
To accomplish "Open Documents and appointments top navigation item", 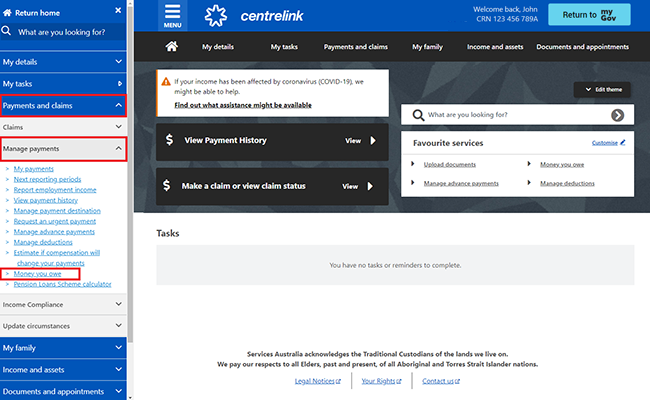I will coord(582,47).
